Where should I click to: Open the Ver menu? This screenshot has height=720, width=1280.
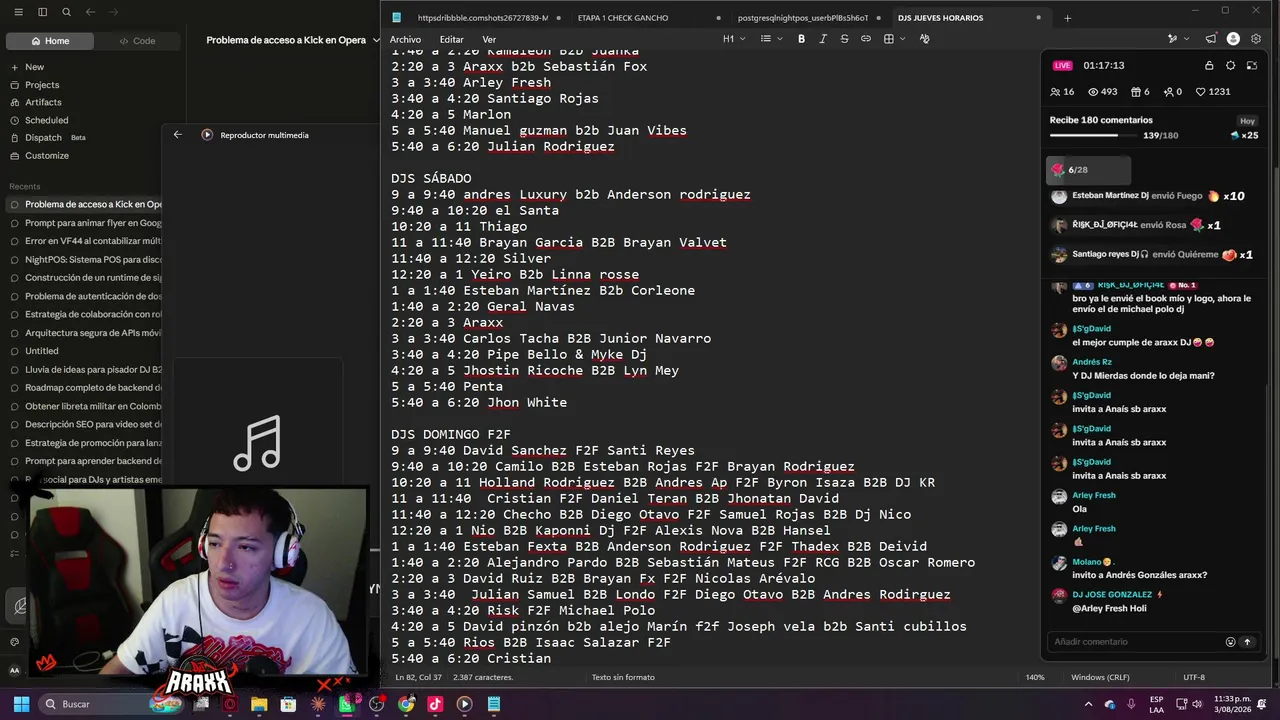point(489,39)
